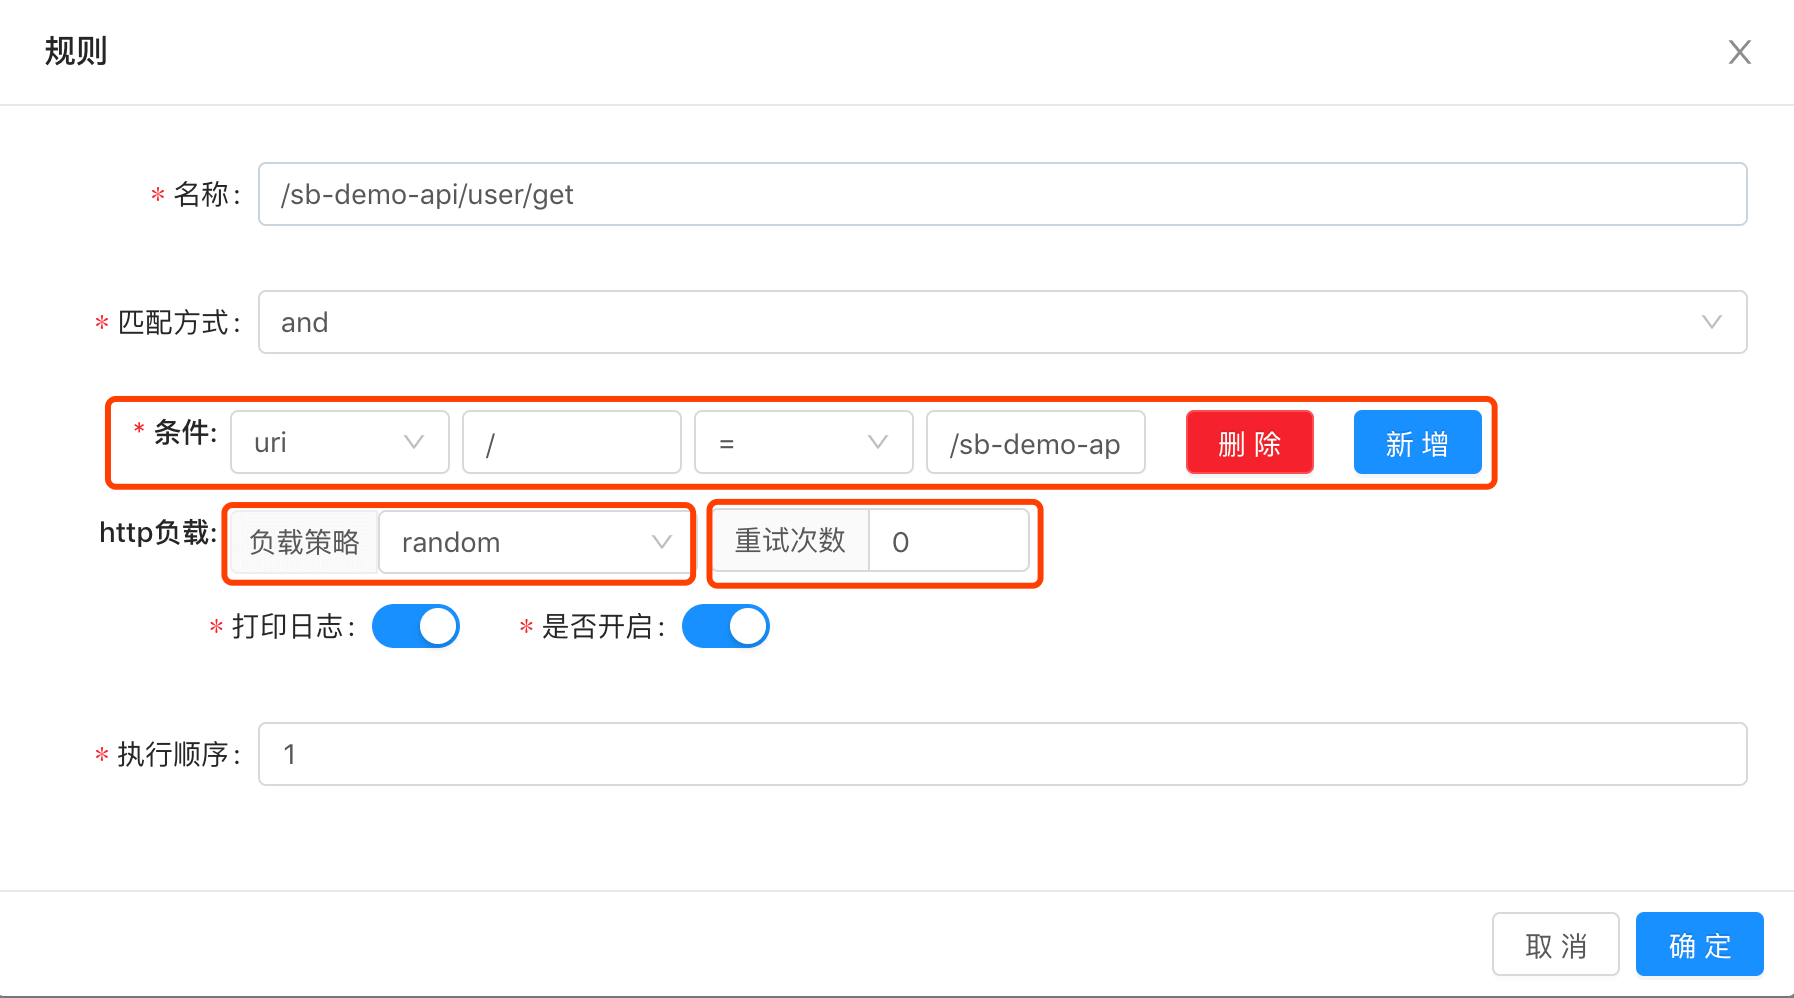Screen dimensions: 1794x998
Task: Click the red 删除 button
Action: tap(1249, 442)
